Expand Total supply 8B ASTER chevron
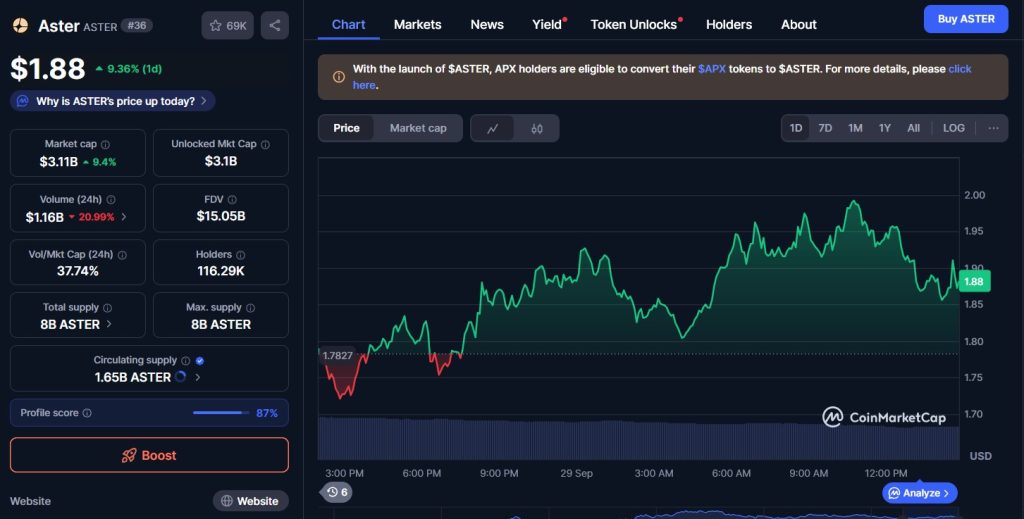1024x519 pixels. (109, 324)
